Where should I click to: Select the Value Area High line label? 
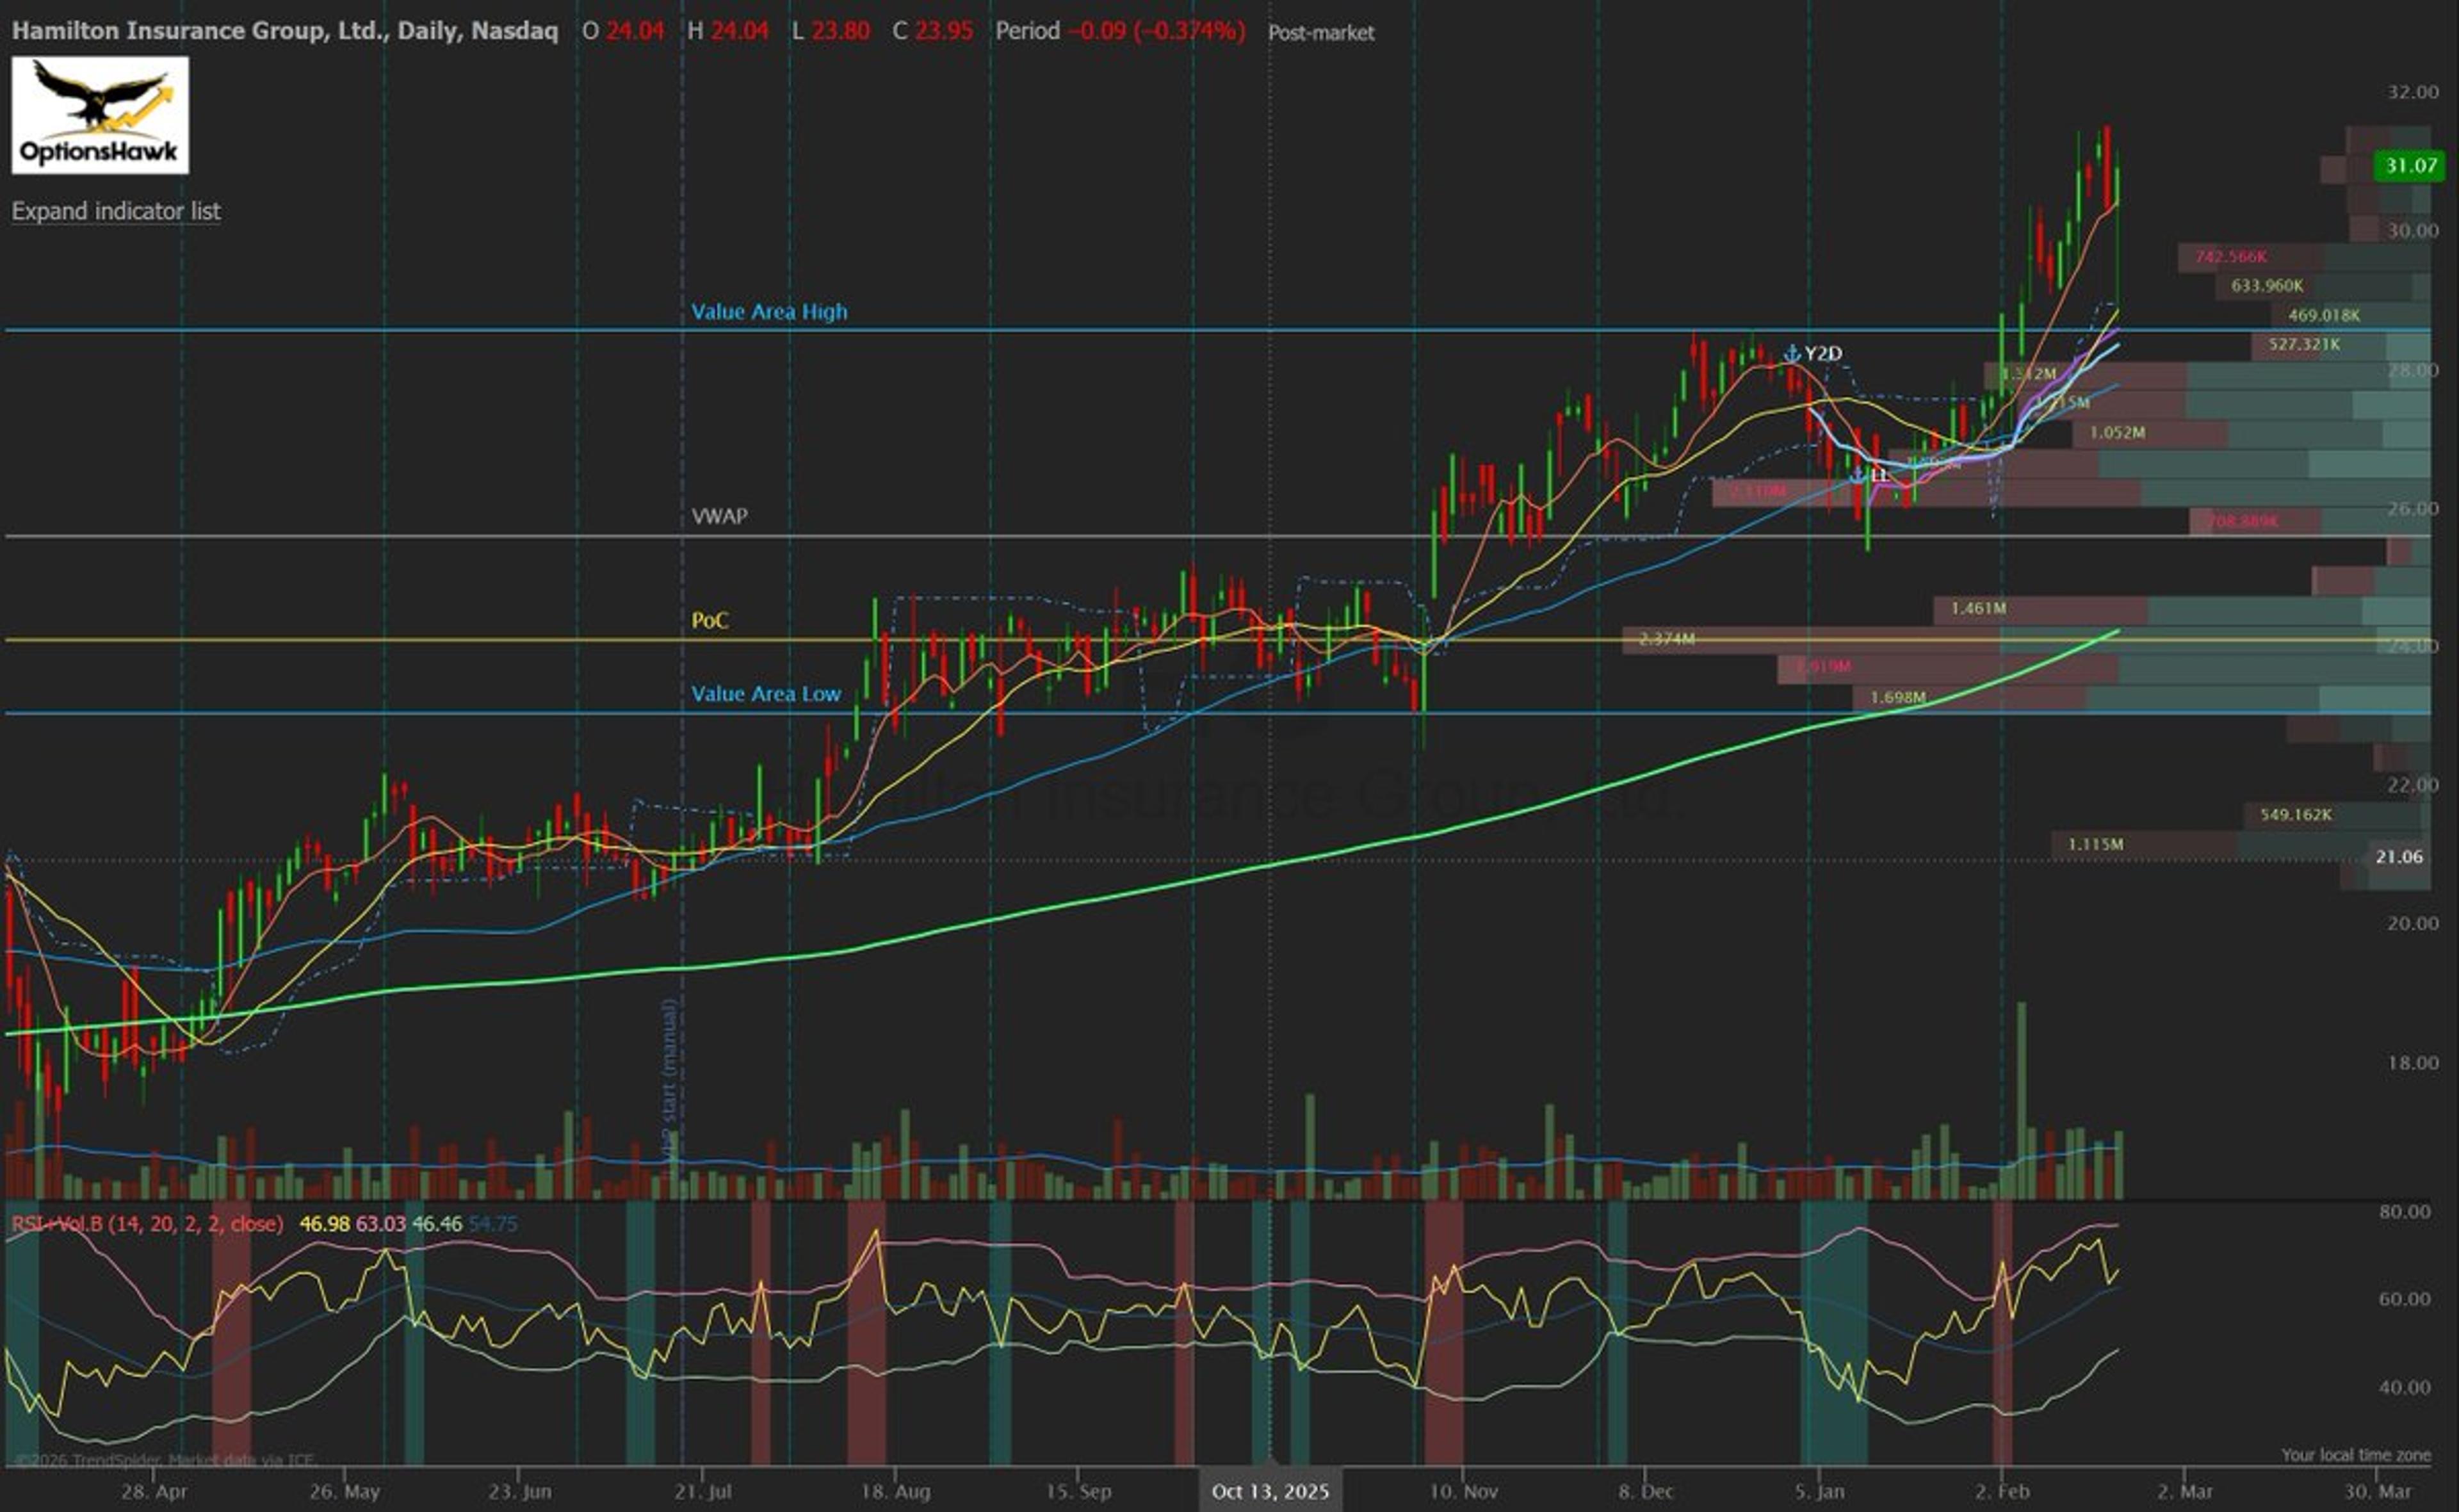click(769, 311)
